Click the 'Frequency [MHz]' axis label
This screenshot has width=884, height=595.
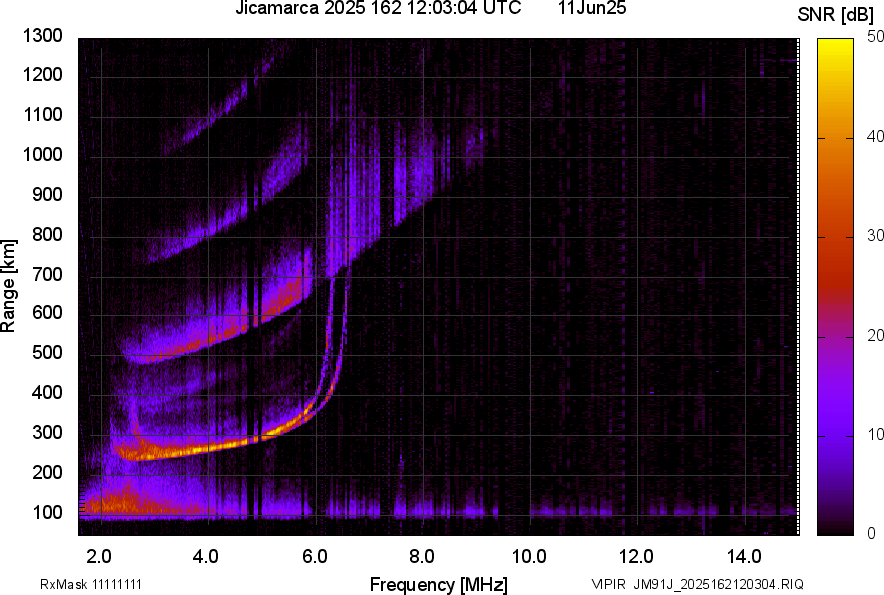tap(439, 584)
